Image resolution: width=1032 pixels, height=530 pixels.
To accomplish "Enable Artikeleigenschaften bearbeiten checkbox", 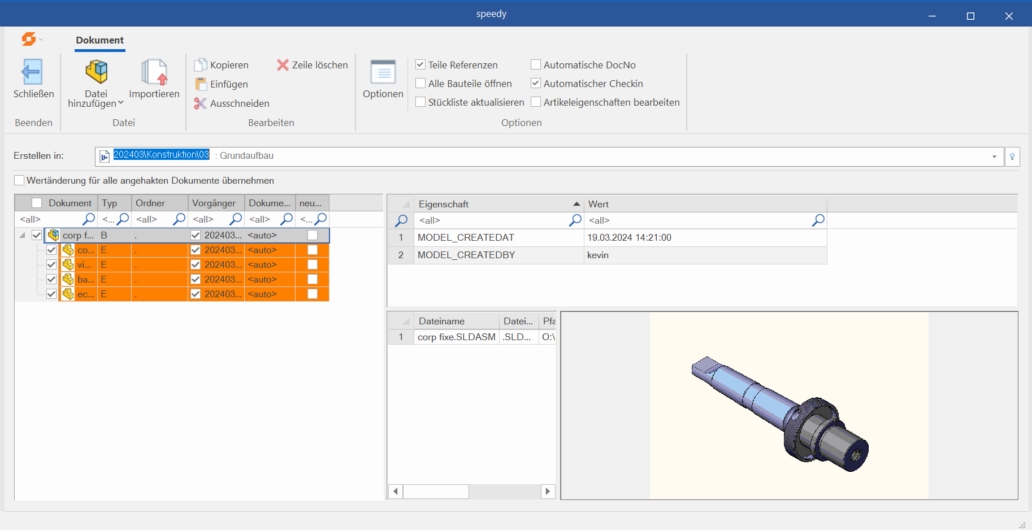I will pos(536,102).
